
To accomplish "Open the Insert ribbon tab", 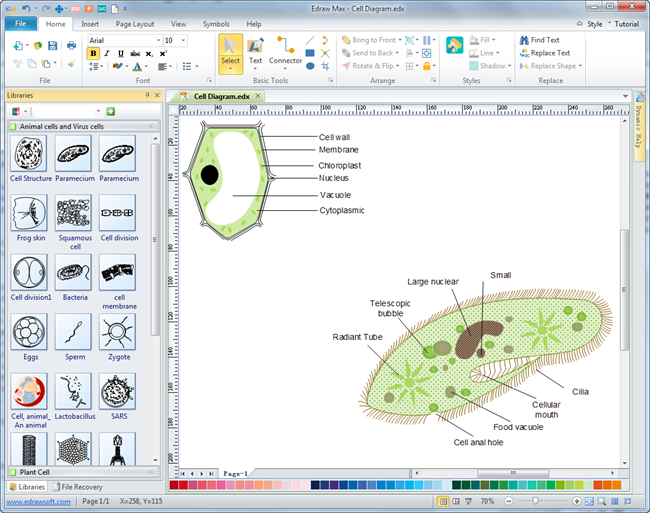I will point(90,23).
